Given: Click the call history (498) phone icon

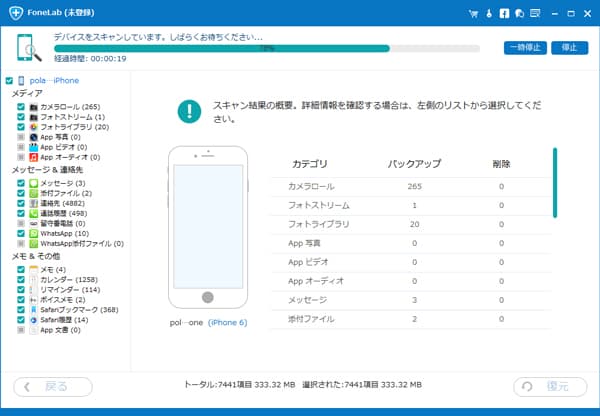Looking at the screenshot, I should click(34, 213).
